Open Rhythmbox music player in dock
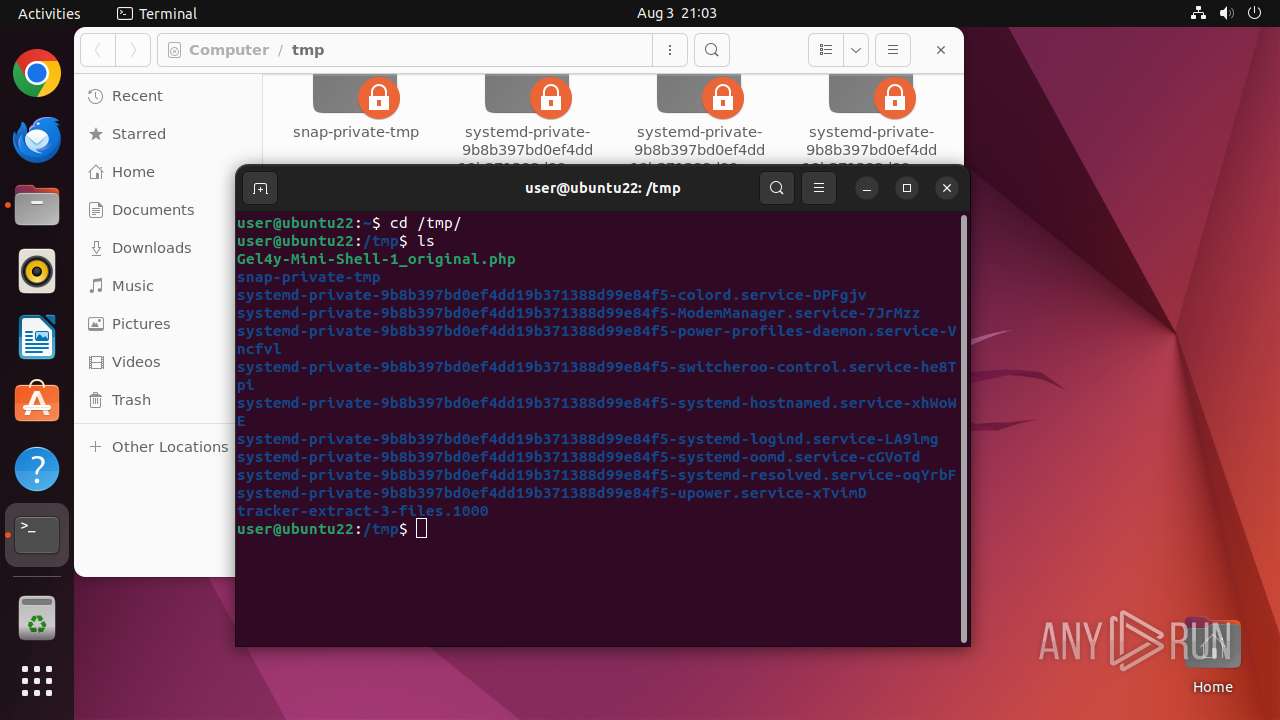The height and width of the screenshot is (720, 1280). coord(37,271)
